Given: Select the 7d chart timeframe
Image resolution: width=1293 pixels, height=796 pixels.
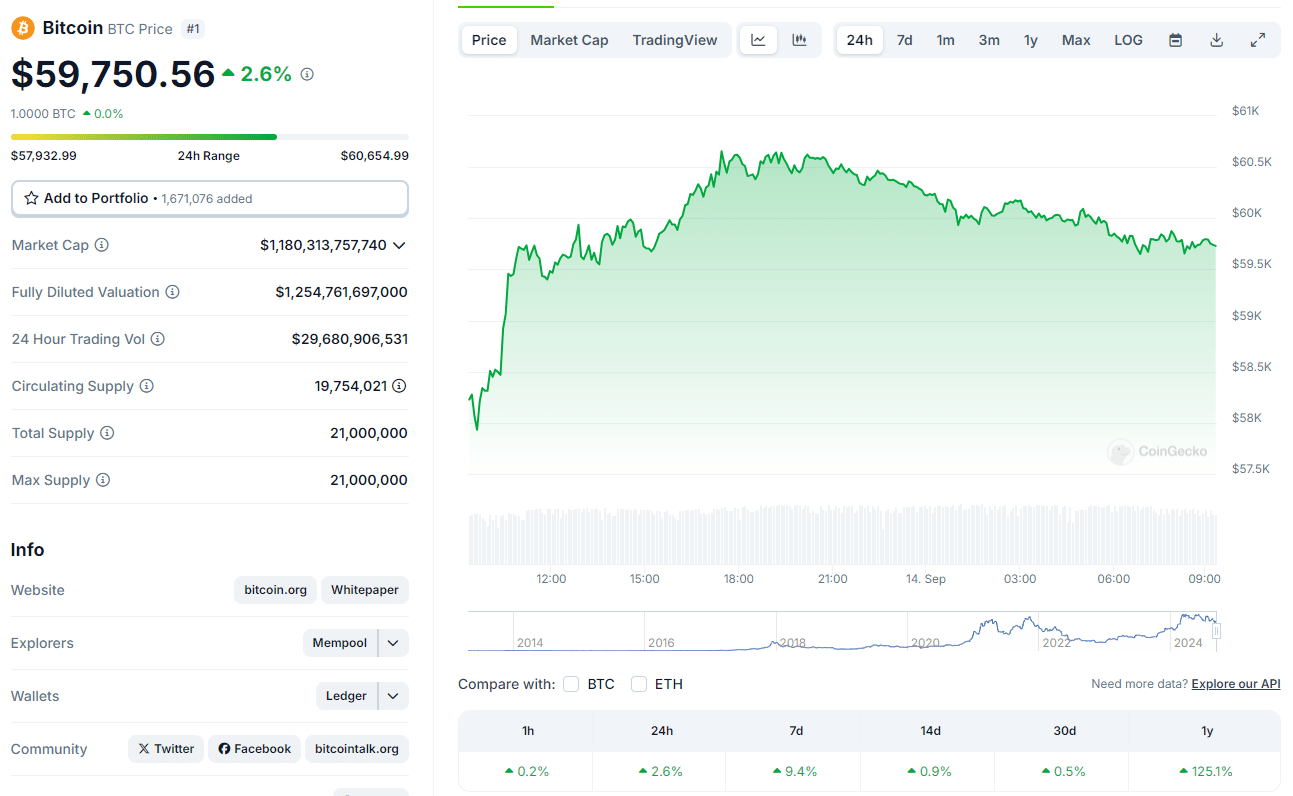Looking at the screenshot, I should [x=904, y=39].
